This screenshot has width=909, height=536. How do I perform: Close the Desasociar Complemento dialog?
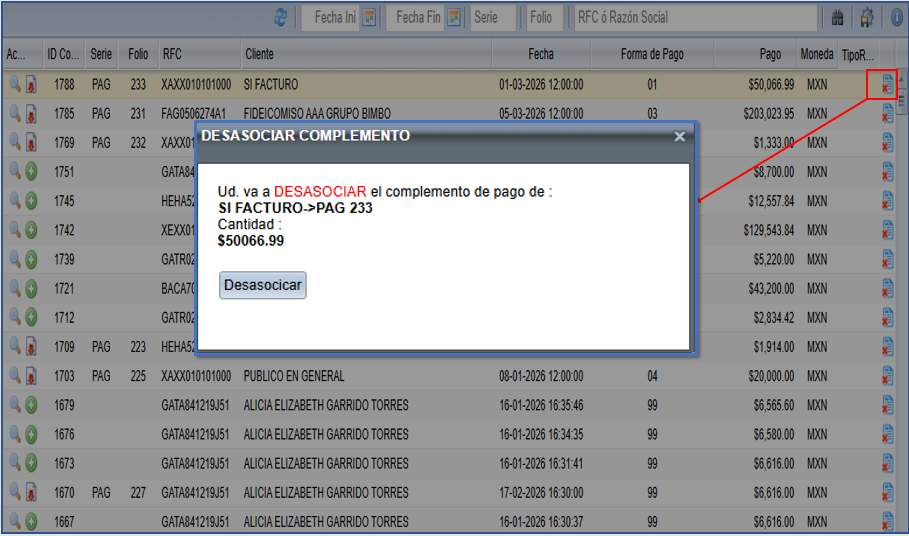click(x=680, y=137)
